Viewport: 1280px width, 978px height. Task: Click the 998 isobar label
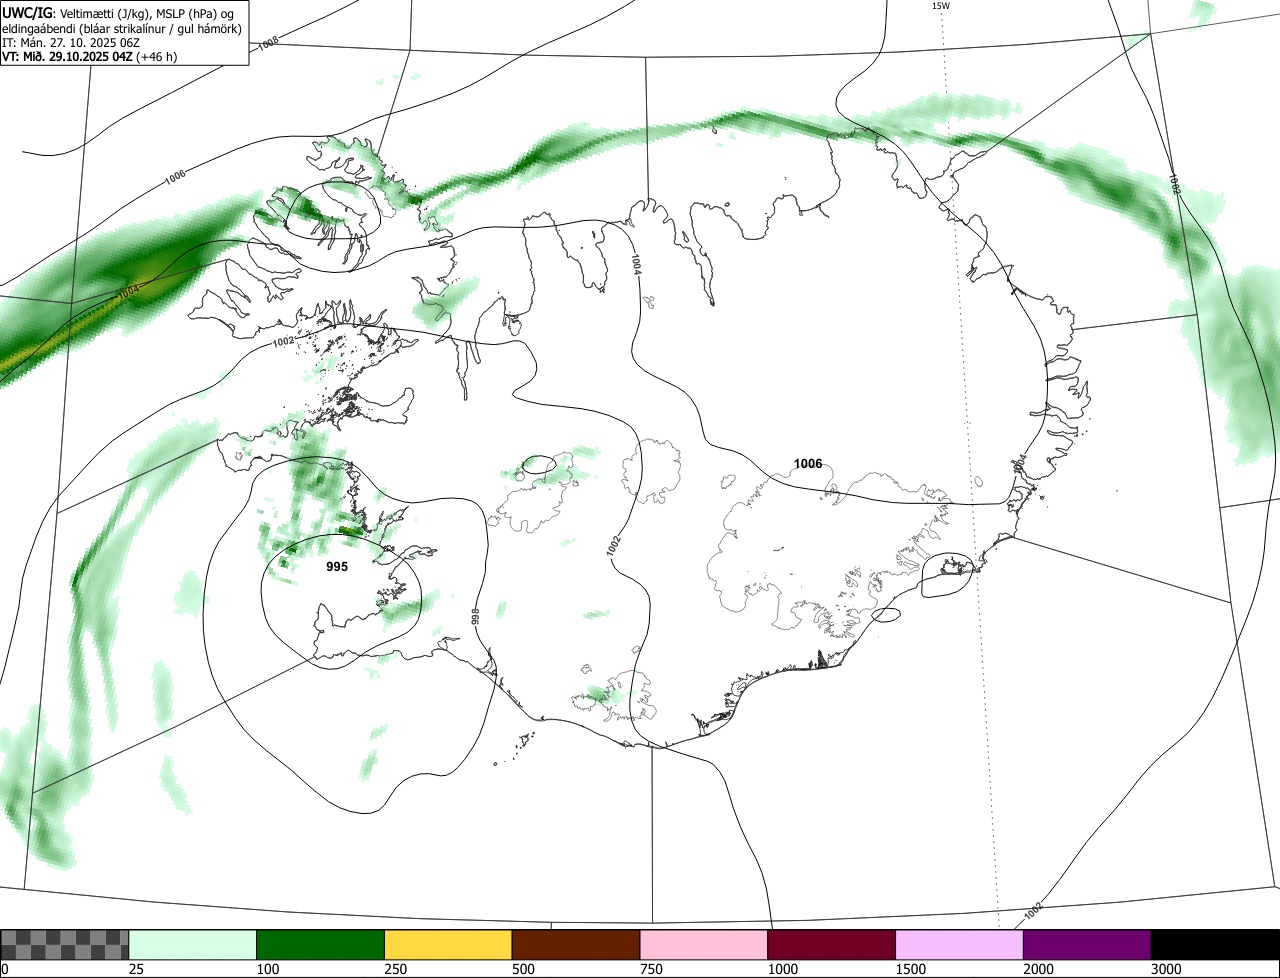(x=476, y=616)
